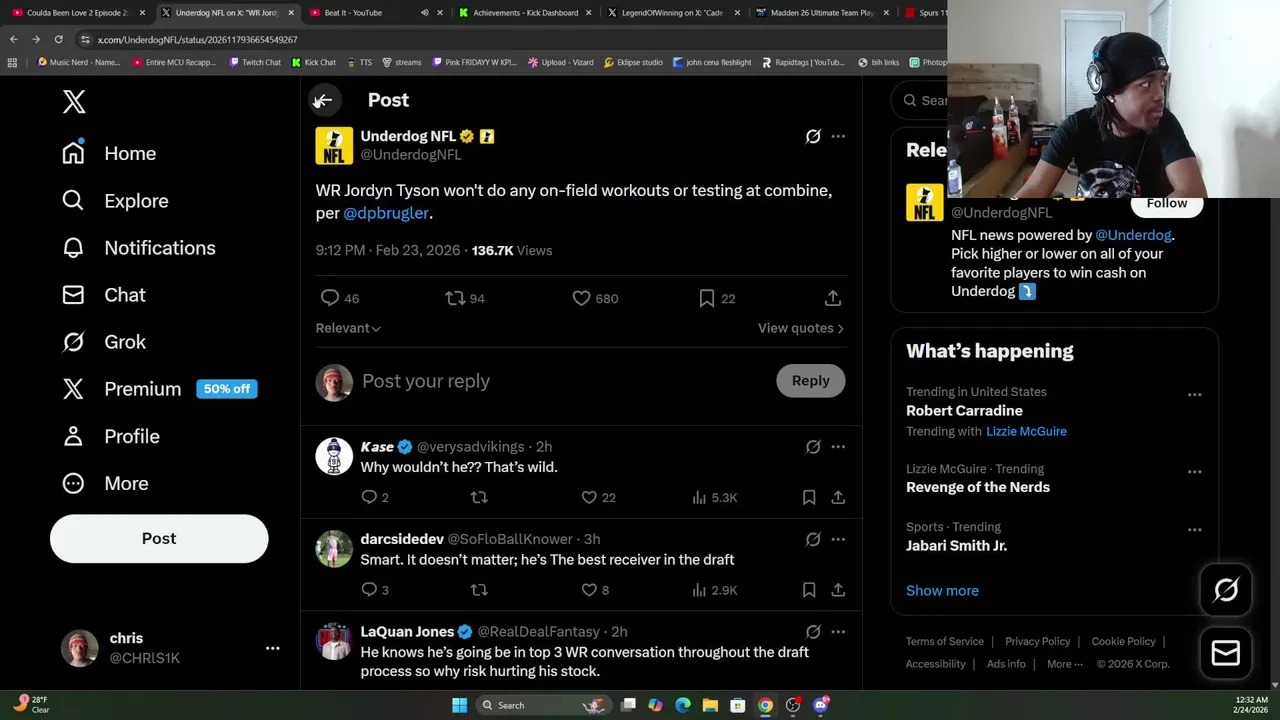Click the Post your reply field
1280x720 pixels.
pos(565,381)
